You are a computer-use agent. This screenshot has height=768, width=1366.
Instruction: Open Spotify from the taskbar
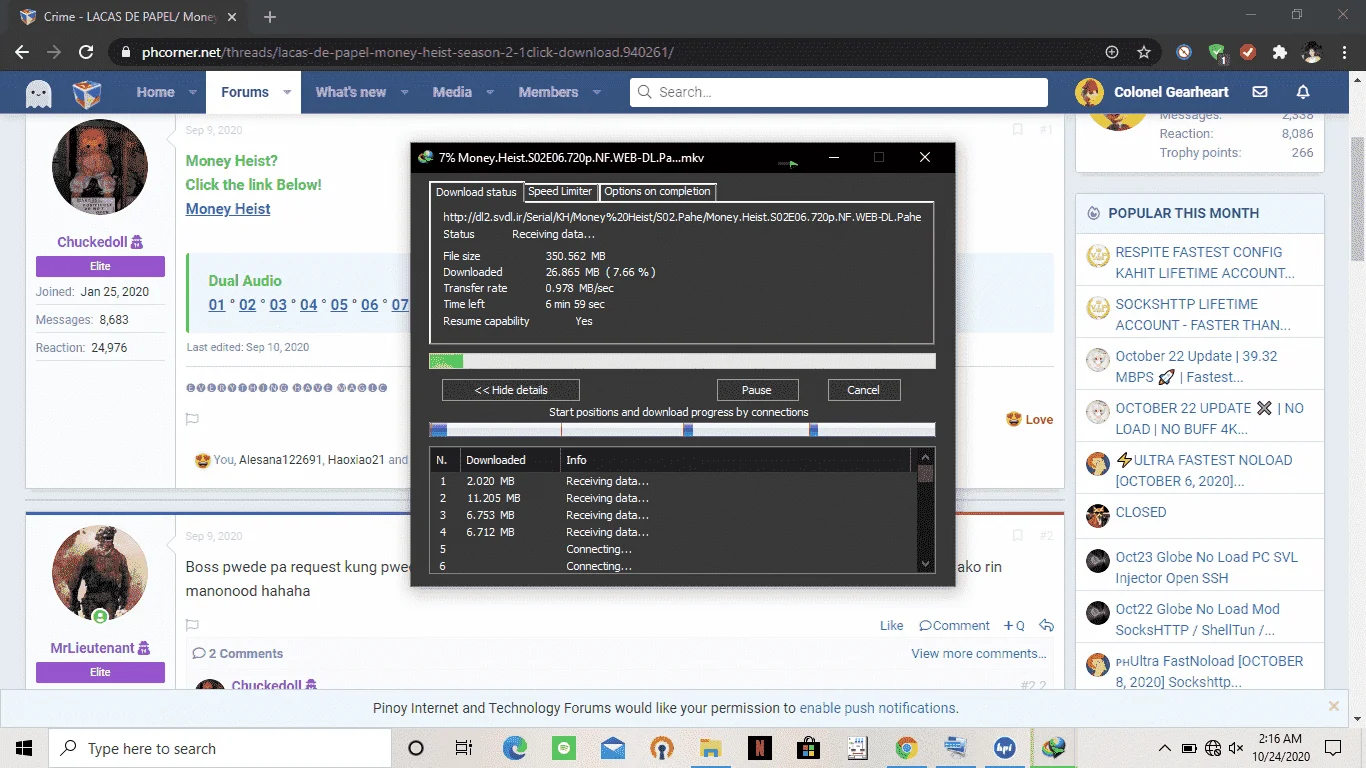563,748
